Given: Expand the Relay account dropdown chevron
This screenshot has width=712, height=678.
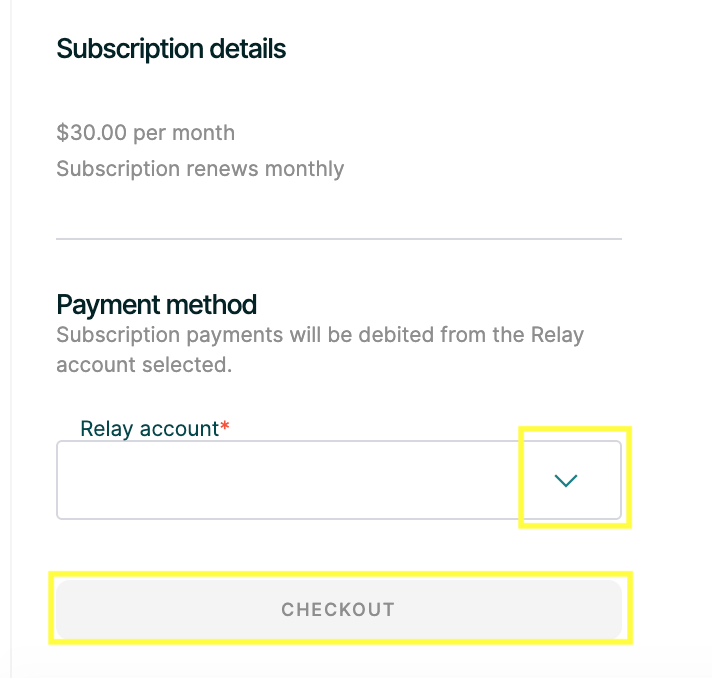Looking at the screenshot, I should (x=566, y=481).
